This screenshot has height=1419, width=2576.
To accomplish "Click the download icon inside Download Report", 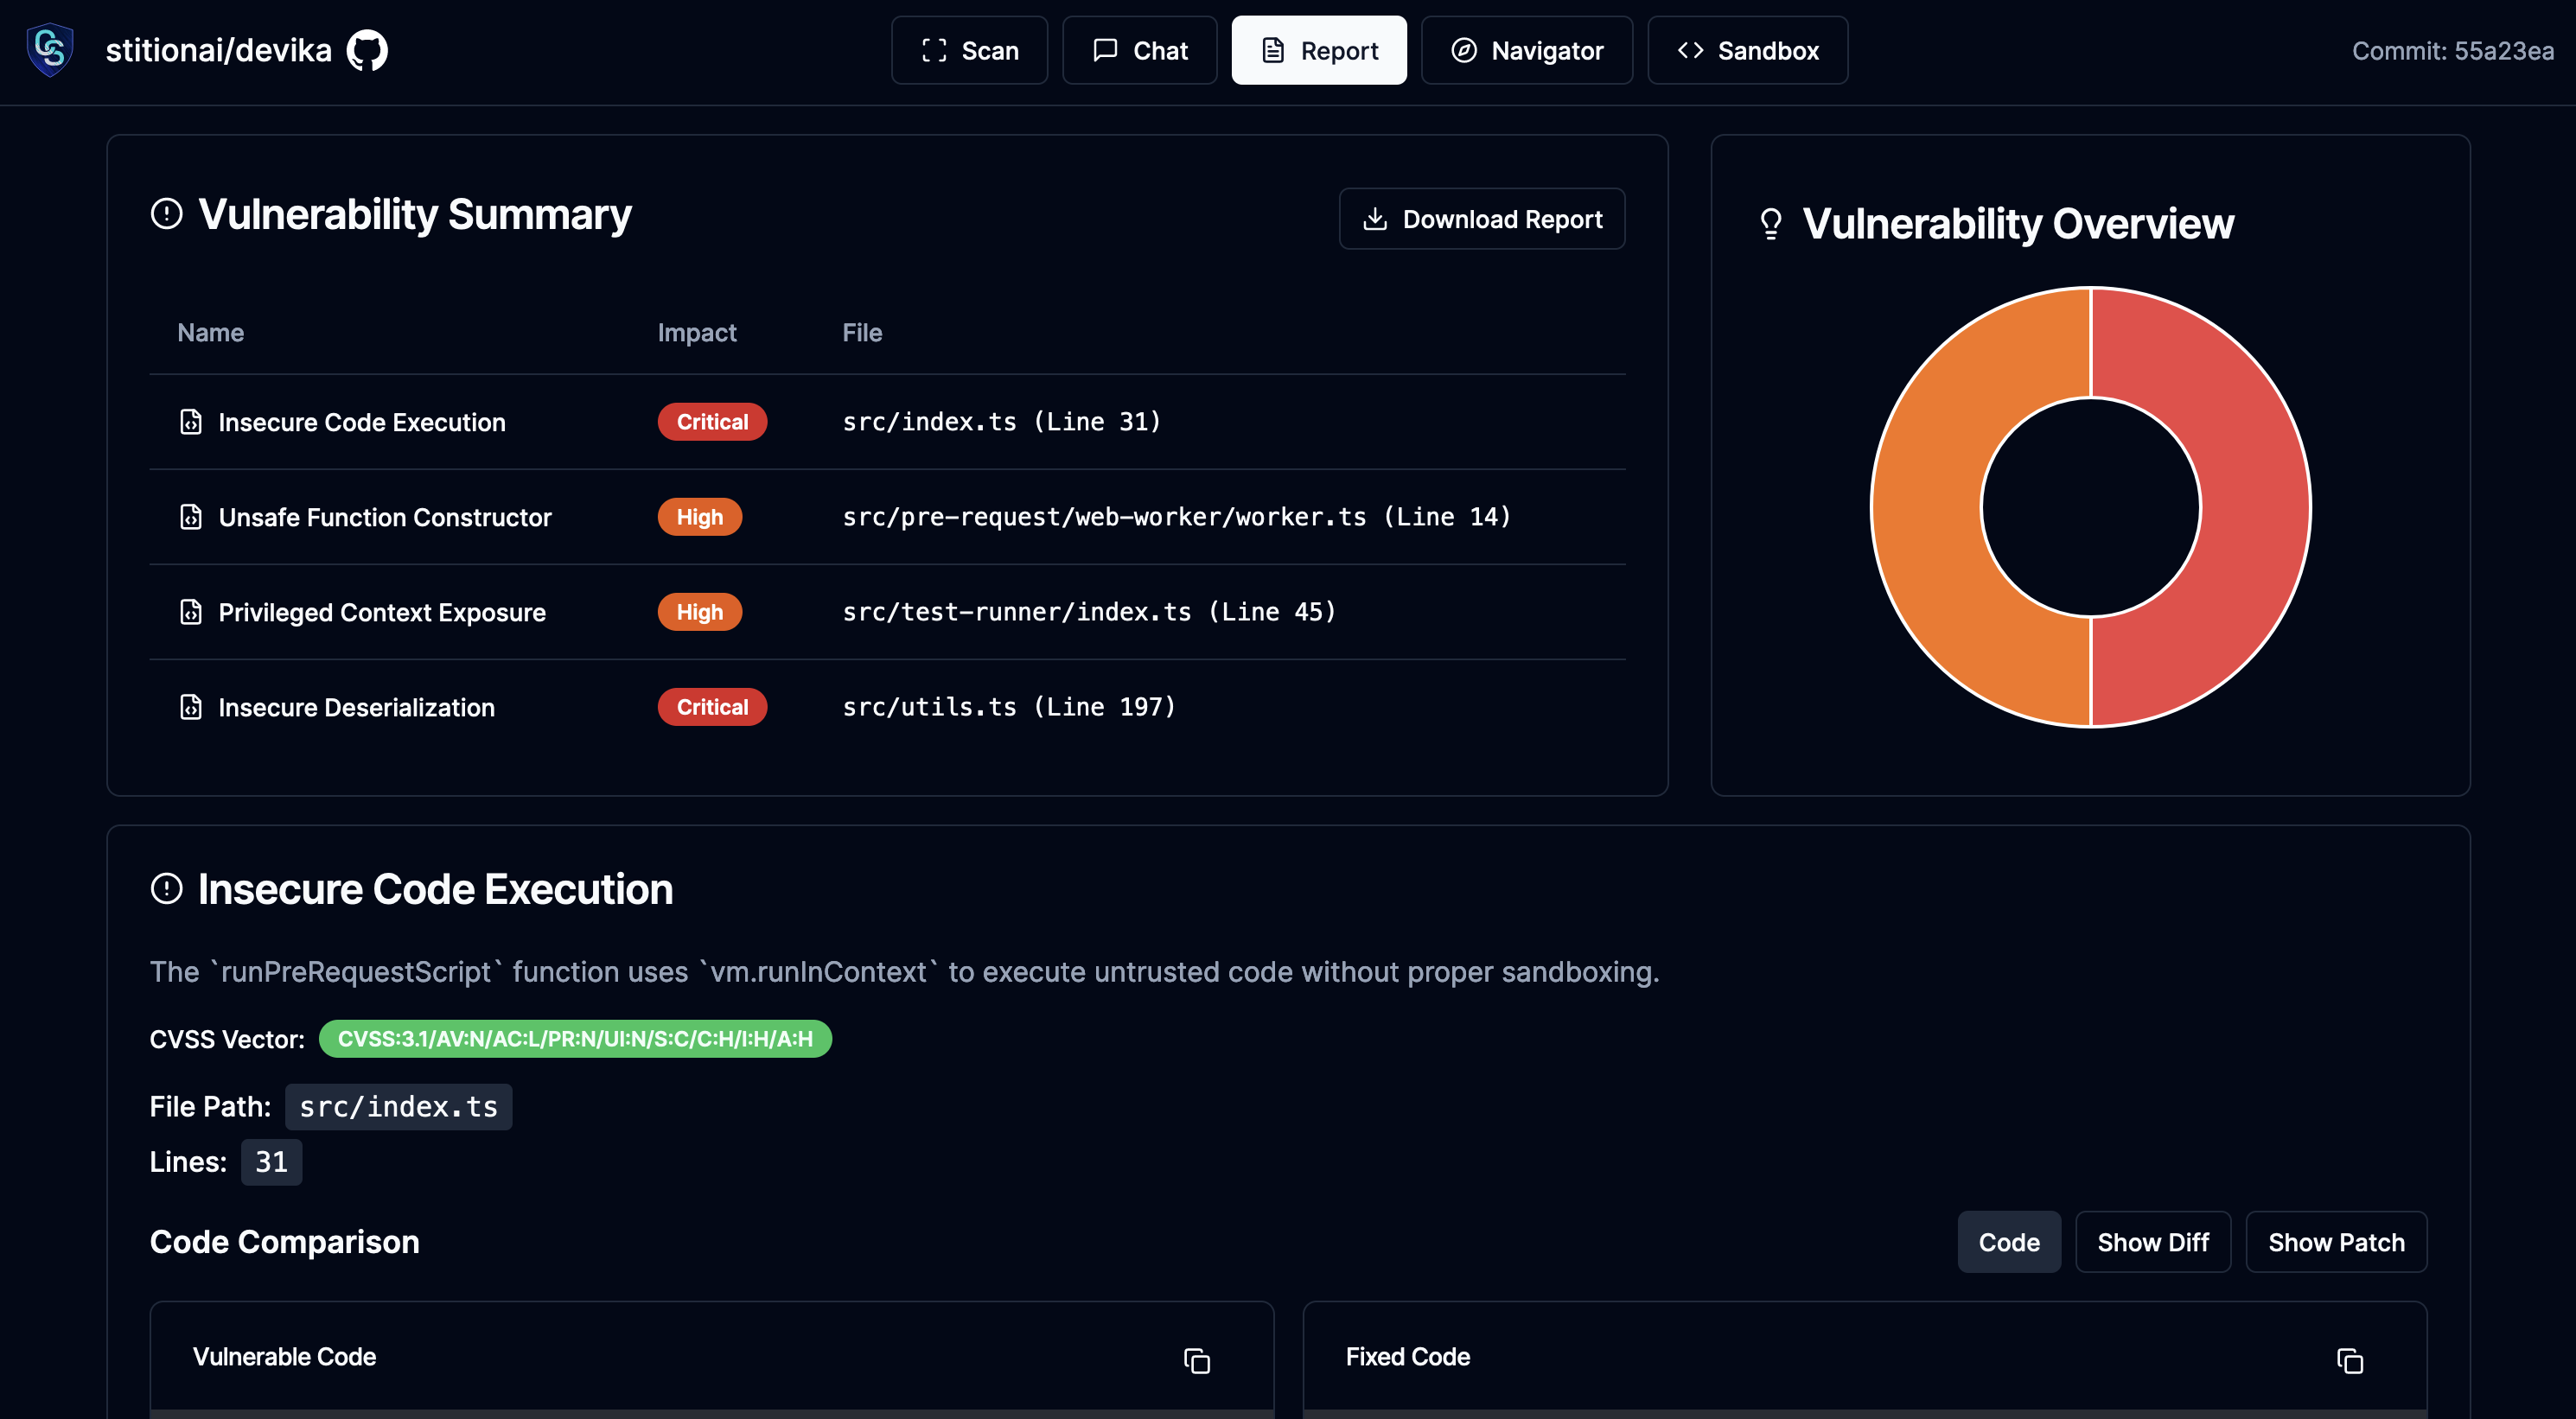I will pyautogui.click(x=1376, y=218).
